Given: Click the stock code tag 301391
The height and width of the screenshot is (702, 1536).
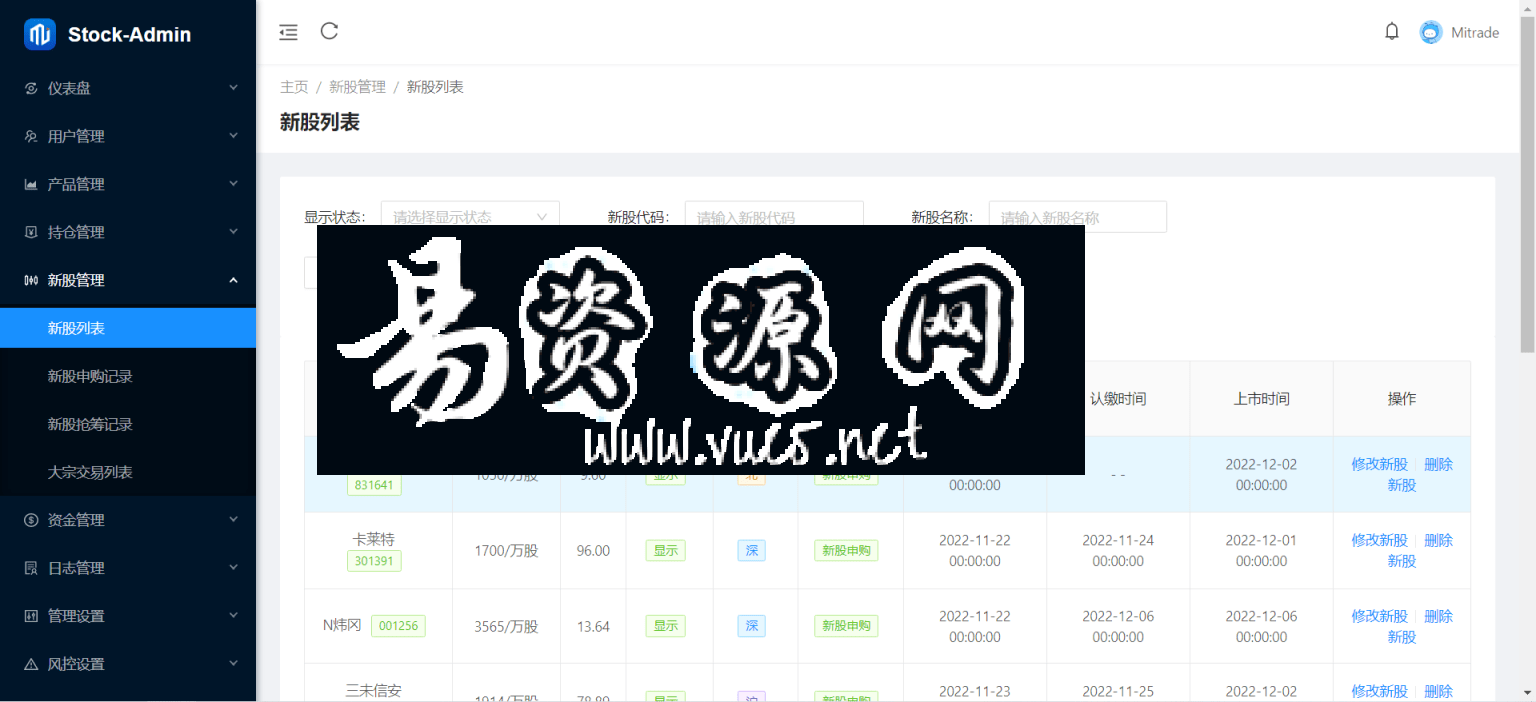Looking at the screenshot, I should pos(374,561).
